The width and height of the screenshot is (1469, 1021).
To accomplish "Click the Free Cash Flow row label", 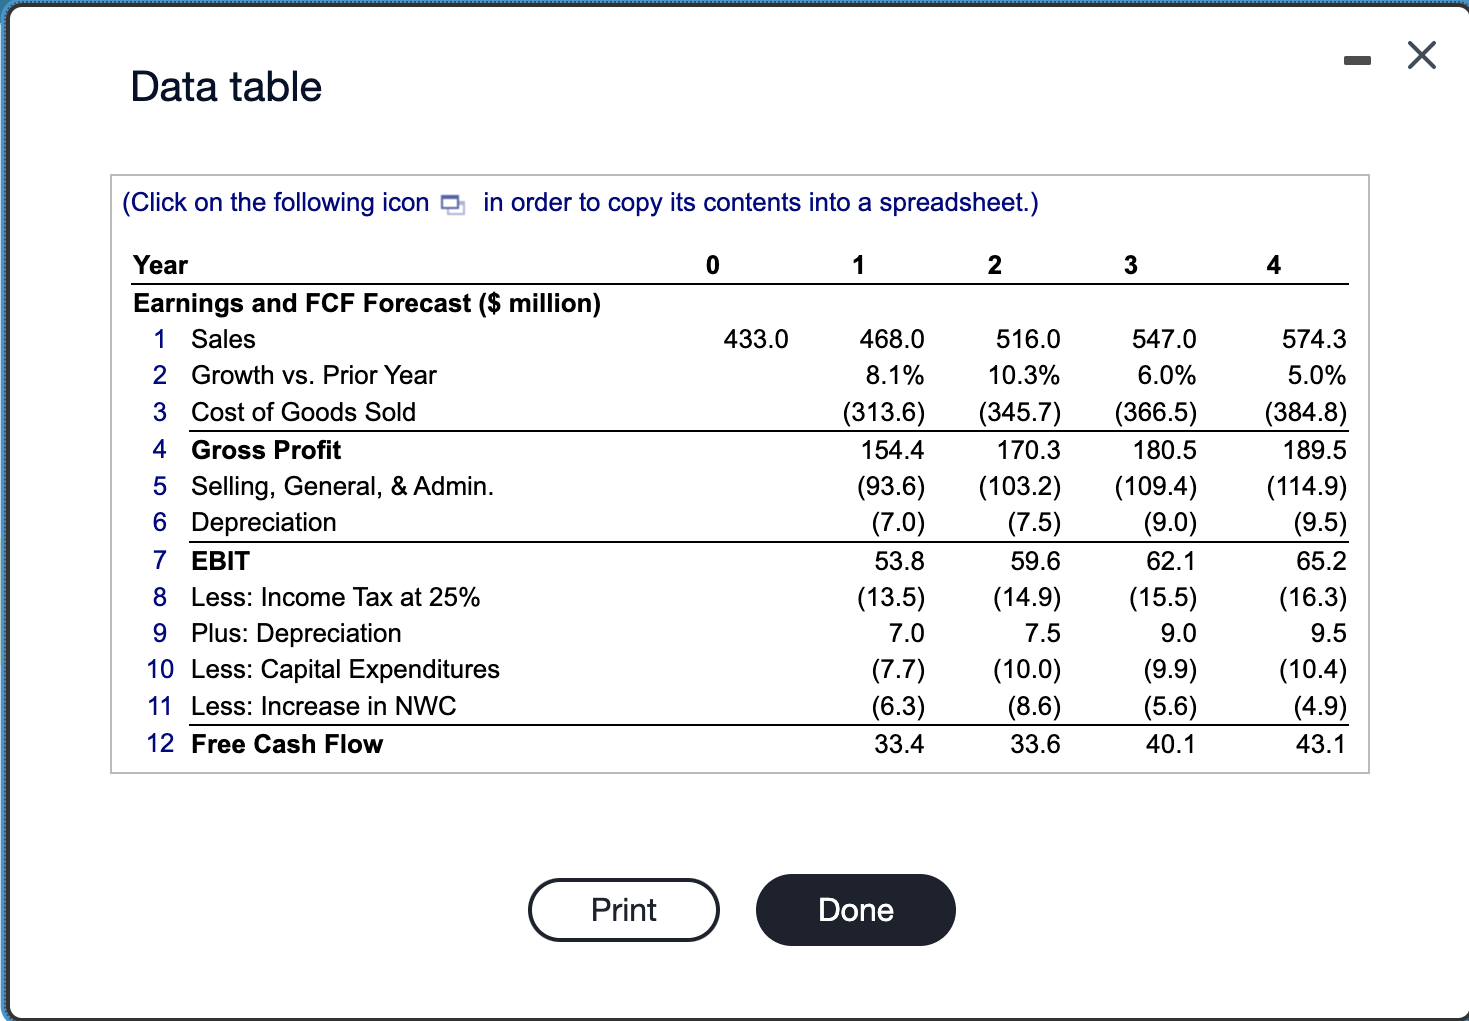I will [287, 744].
